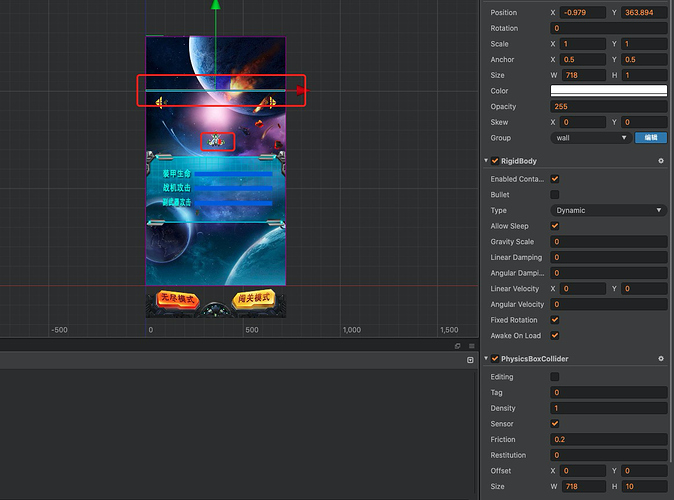
Task: Click the blue 编辑 button beside Group
Action: pos(651,138)
